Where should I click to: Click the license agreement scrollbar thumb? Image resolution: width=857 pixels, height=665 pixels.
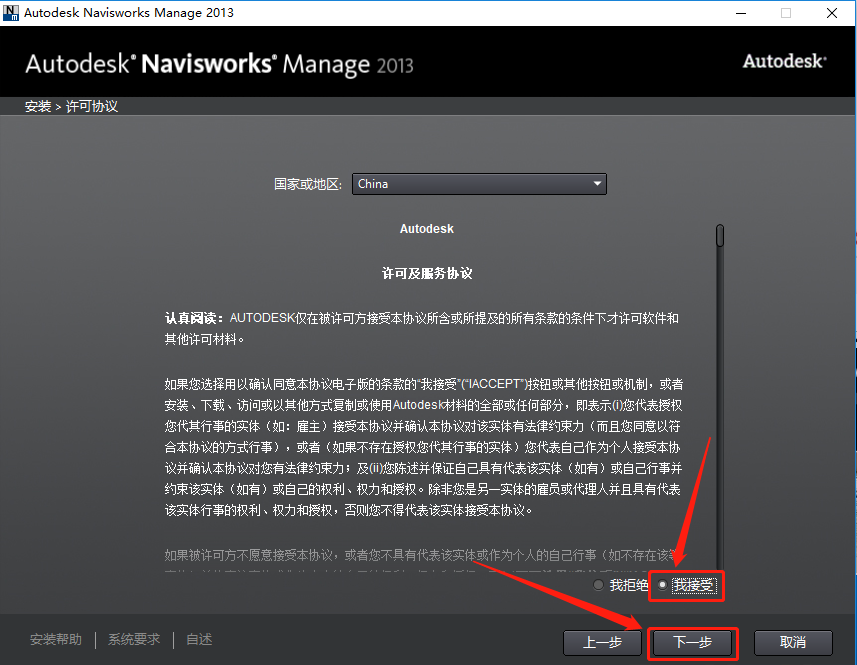720,236
